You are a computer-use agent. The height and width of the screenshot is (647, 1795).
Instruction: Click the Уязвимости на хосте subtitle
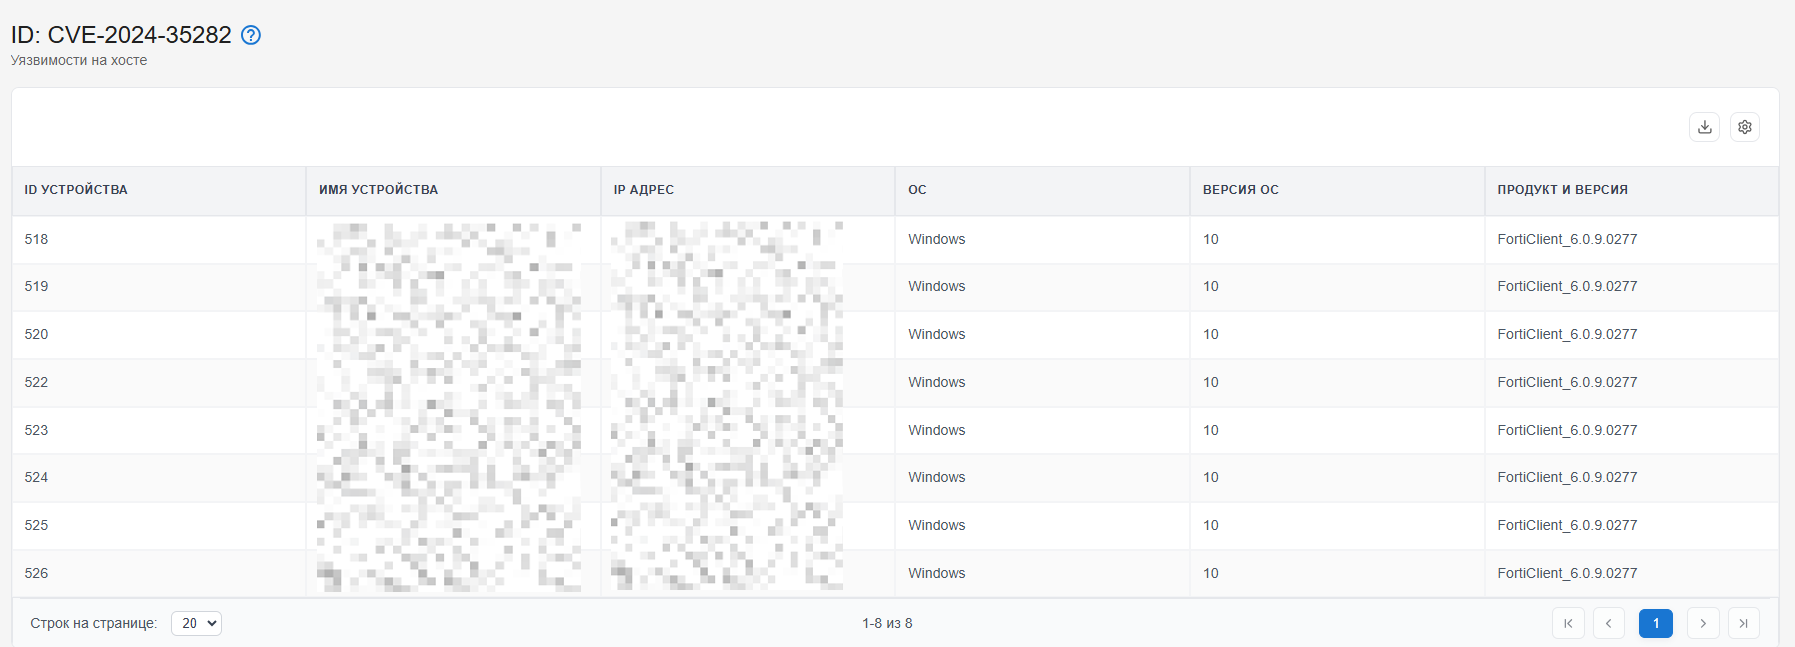79,60
